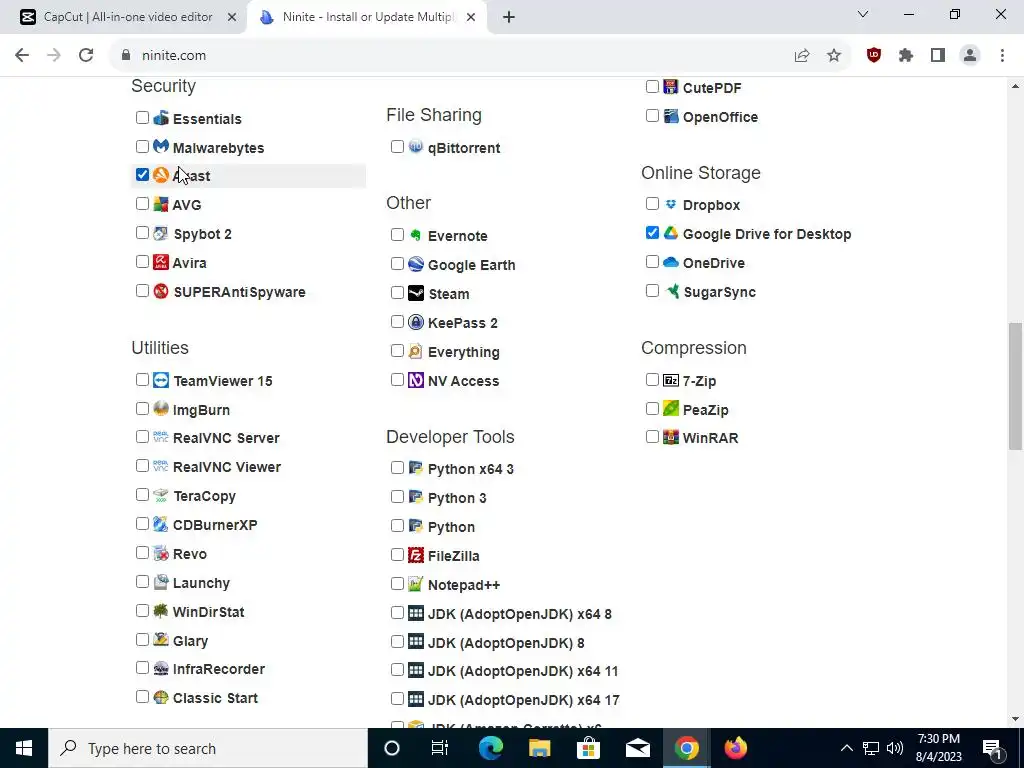Open File Explorer from the taskbar
Image resolution: width=1024 pixels, height=768 pixels.
(539, 748)
